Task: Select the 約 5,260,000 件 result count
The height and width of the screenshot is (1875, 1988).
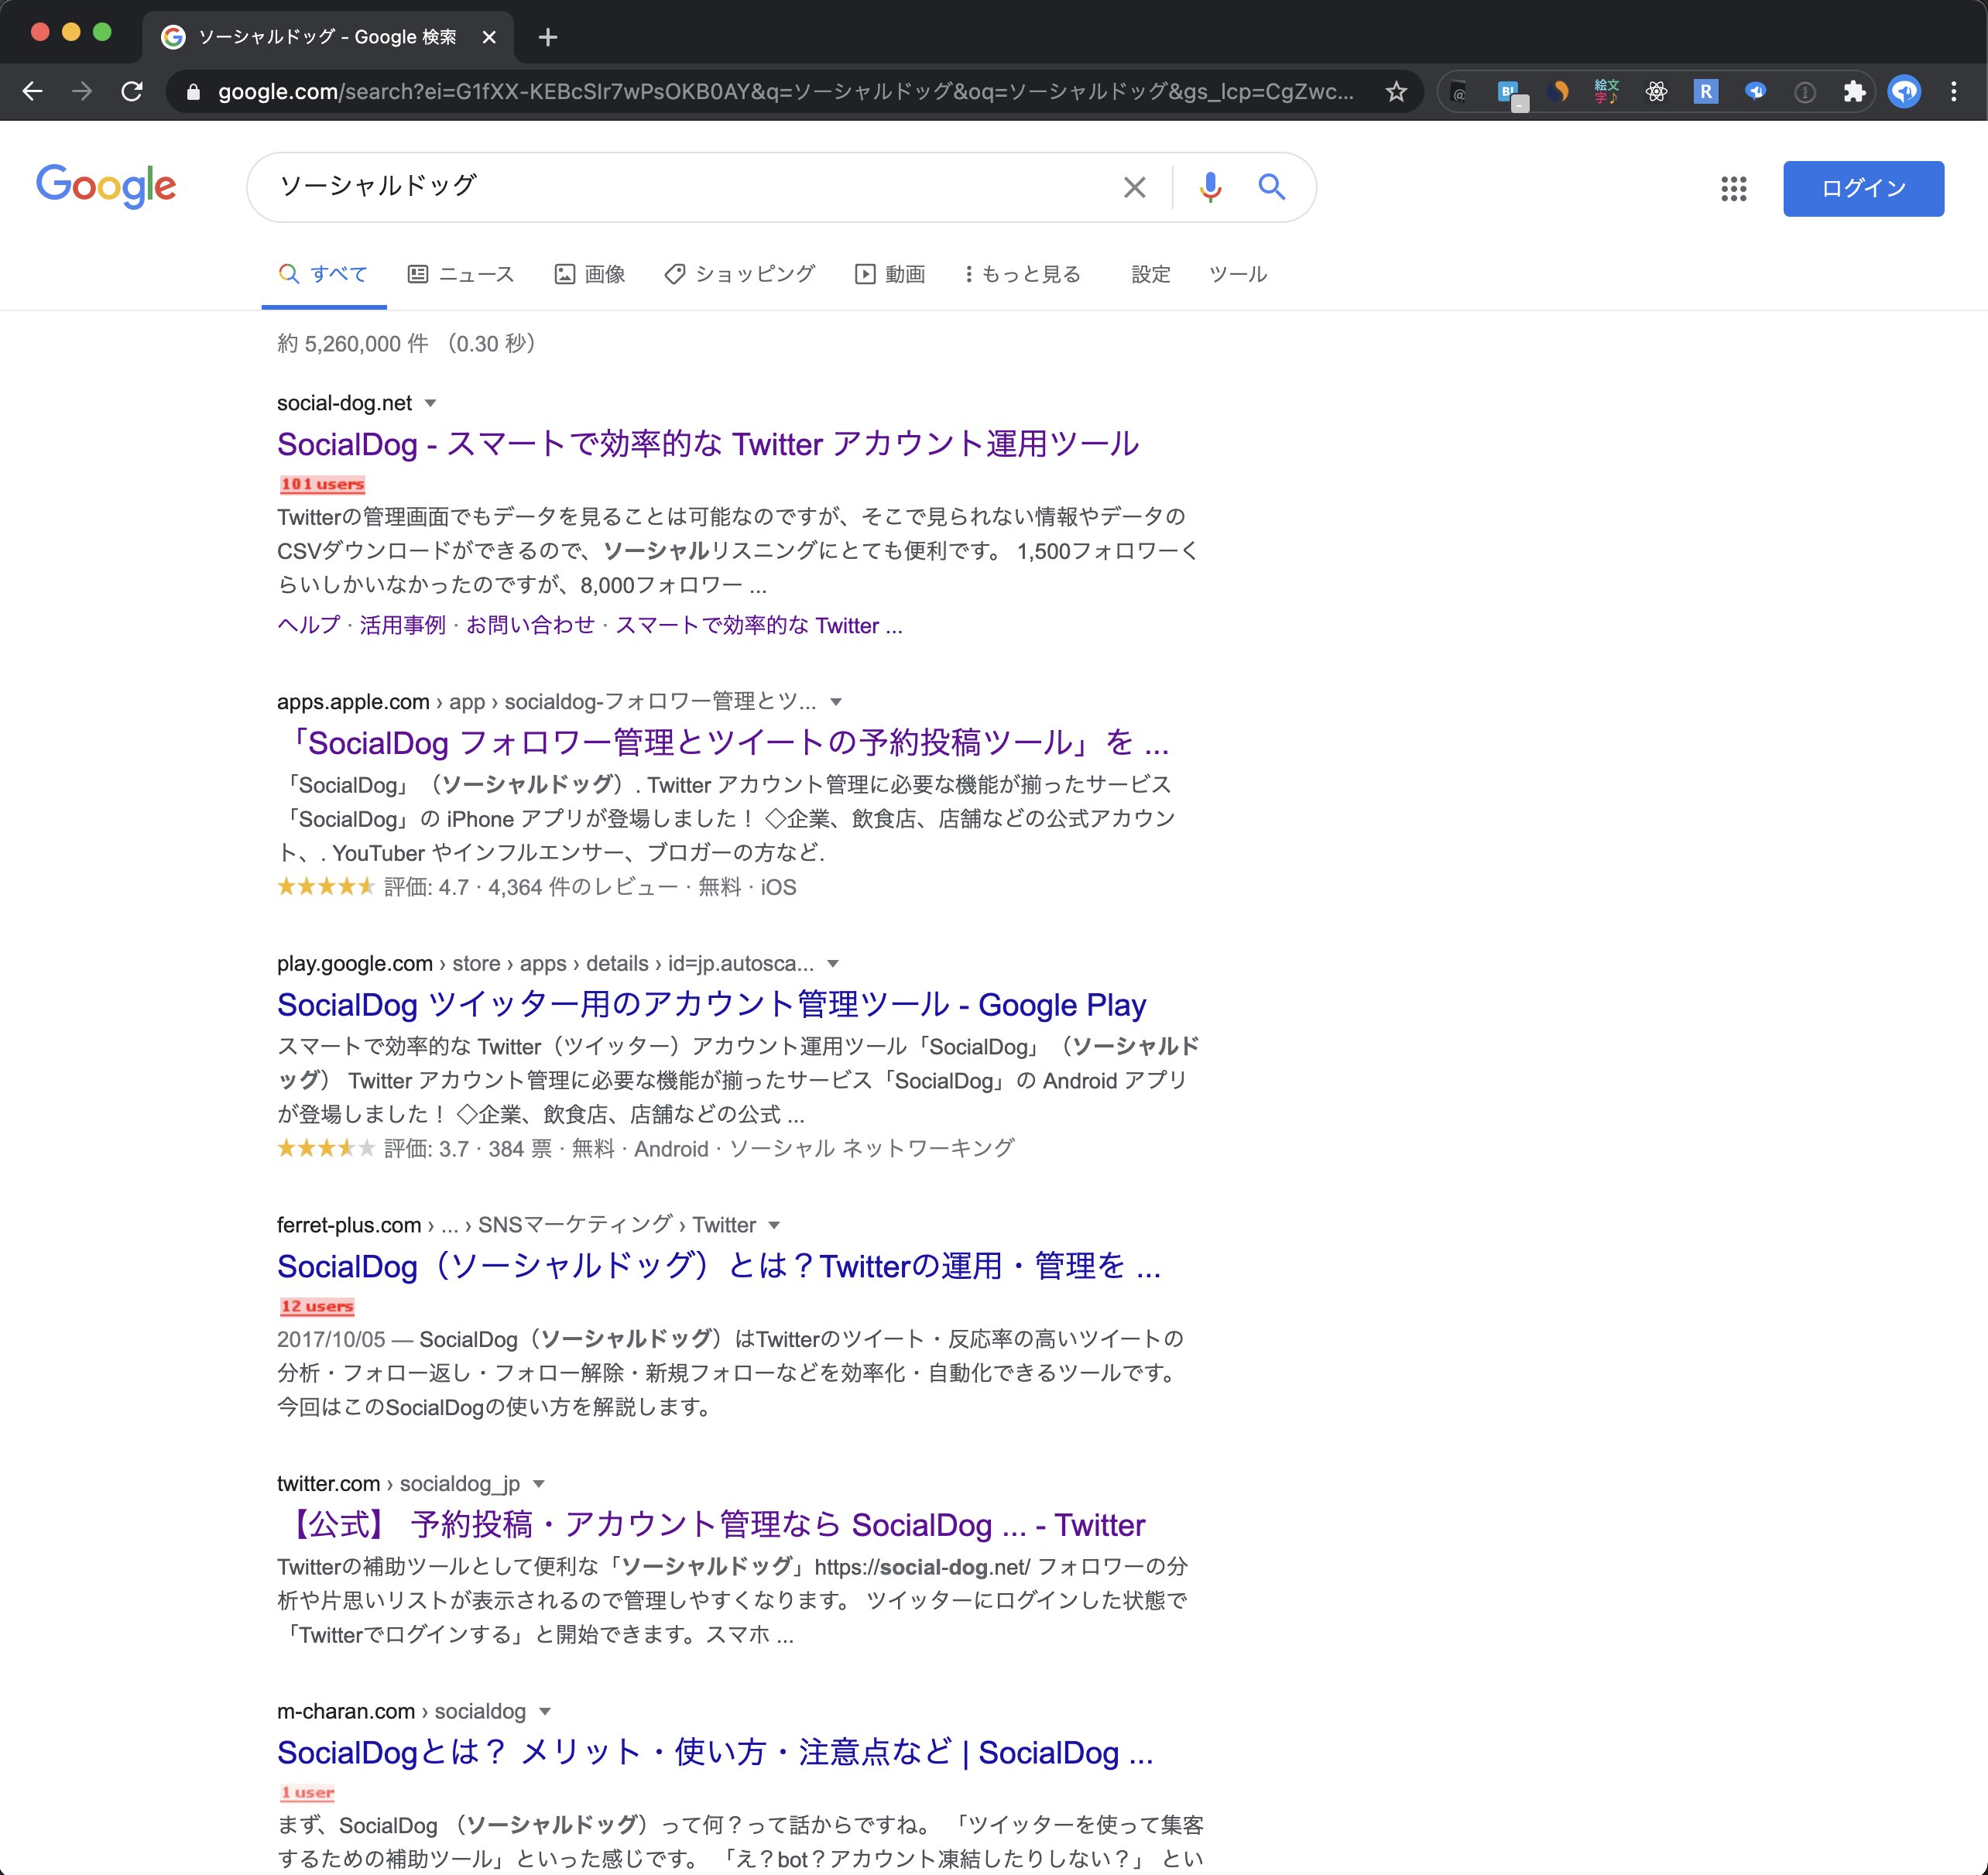Action: coord(352,344)
